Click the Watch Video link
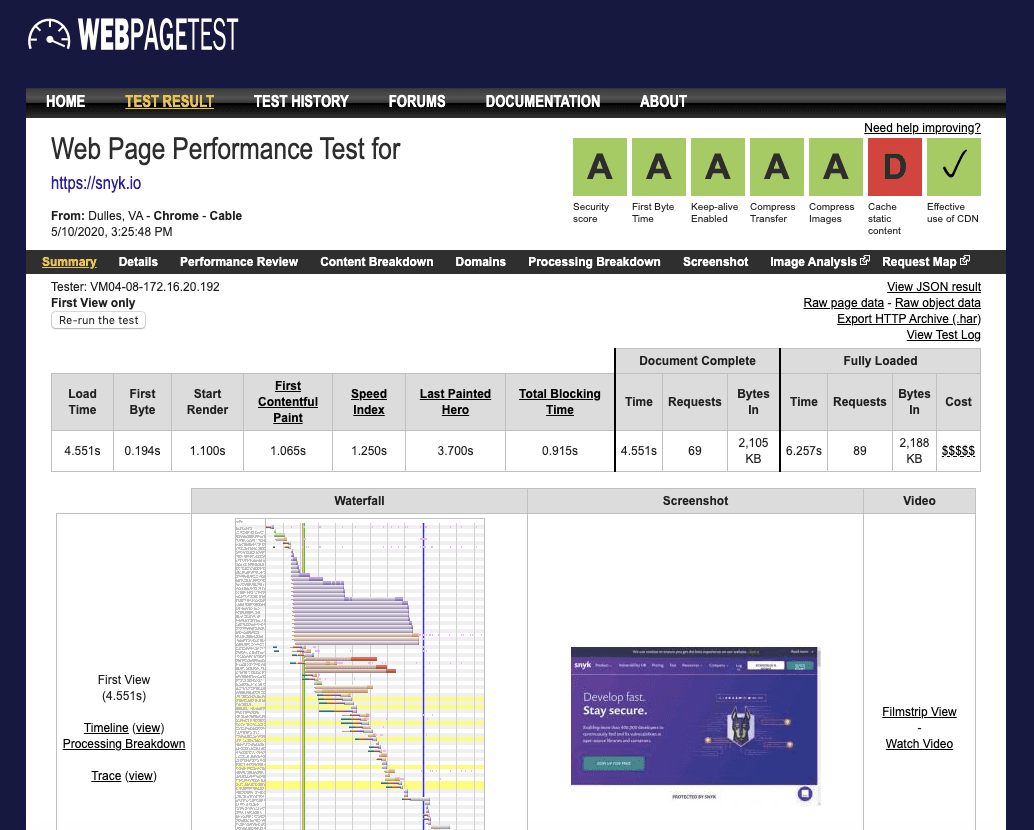Image resolution: width=1034 pixels, height=830 pixels. pos(919,744)
